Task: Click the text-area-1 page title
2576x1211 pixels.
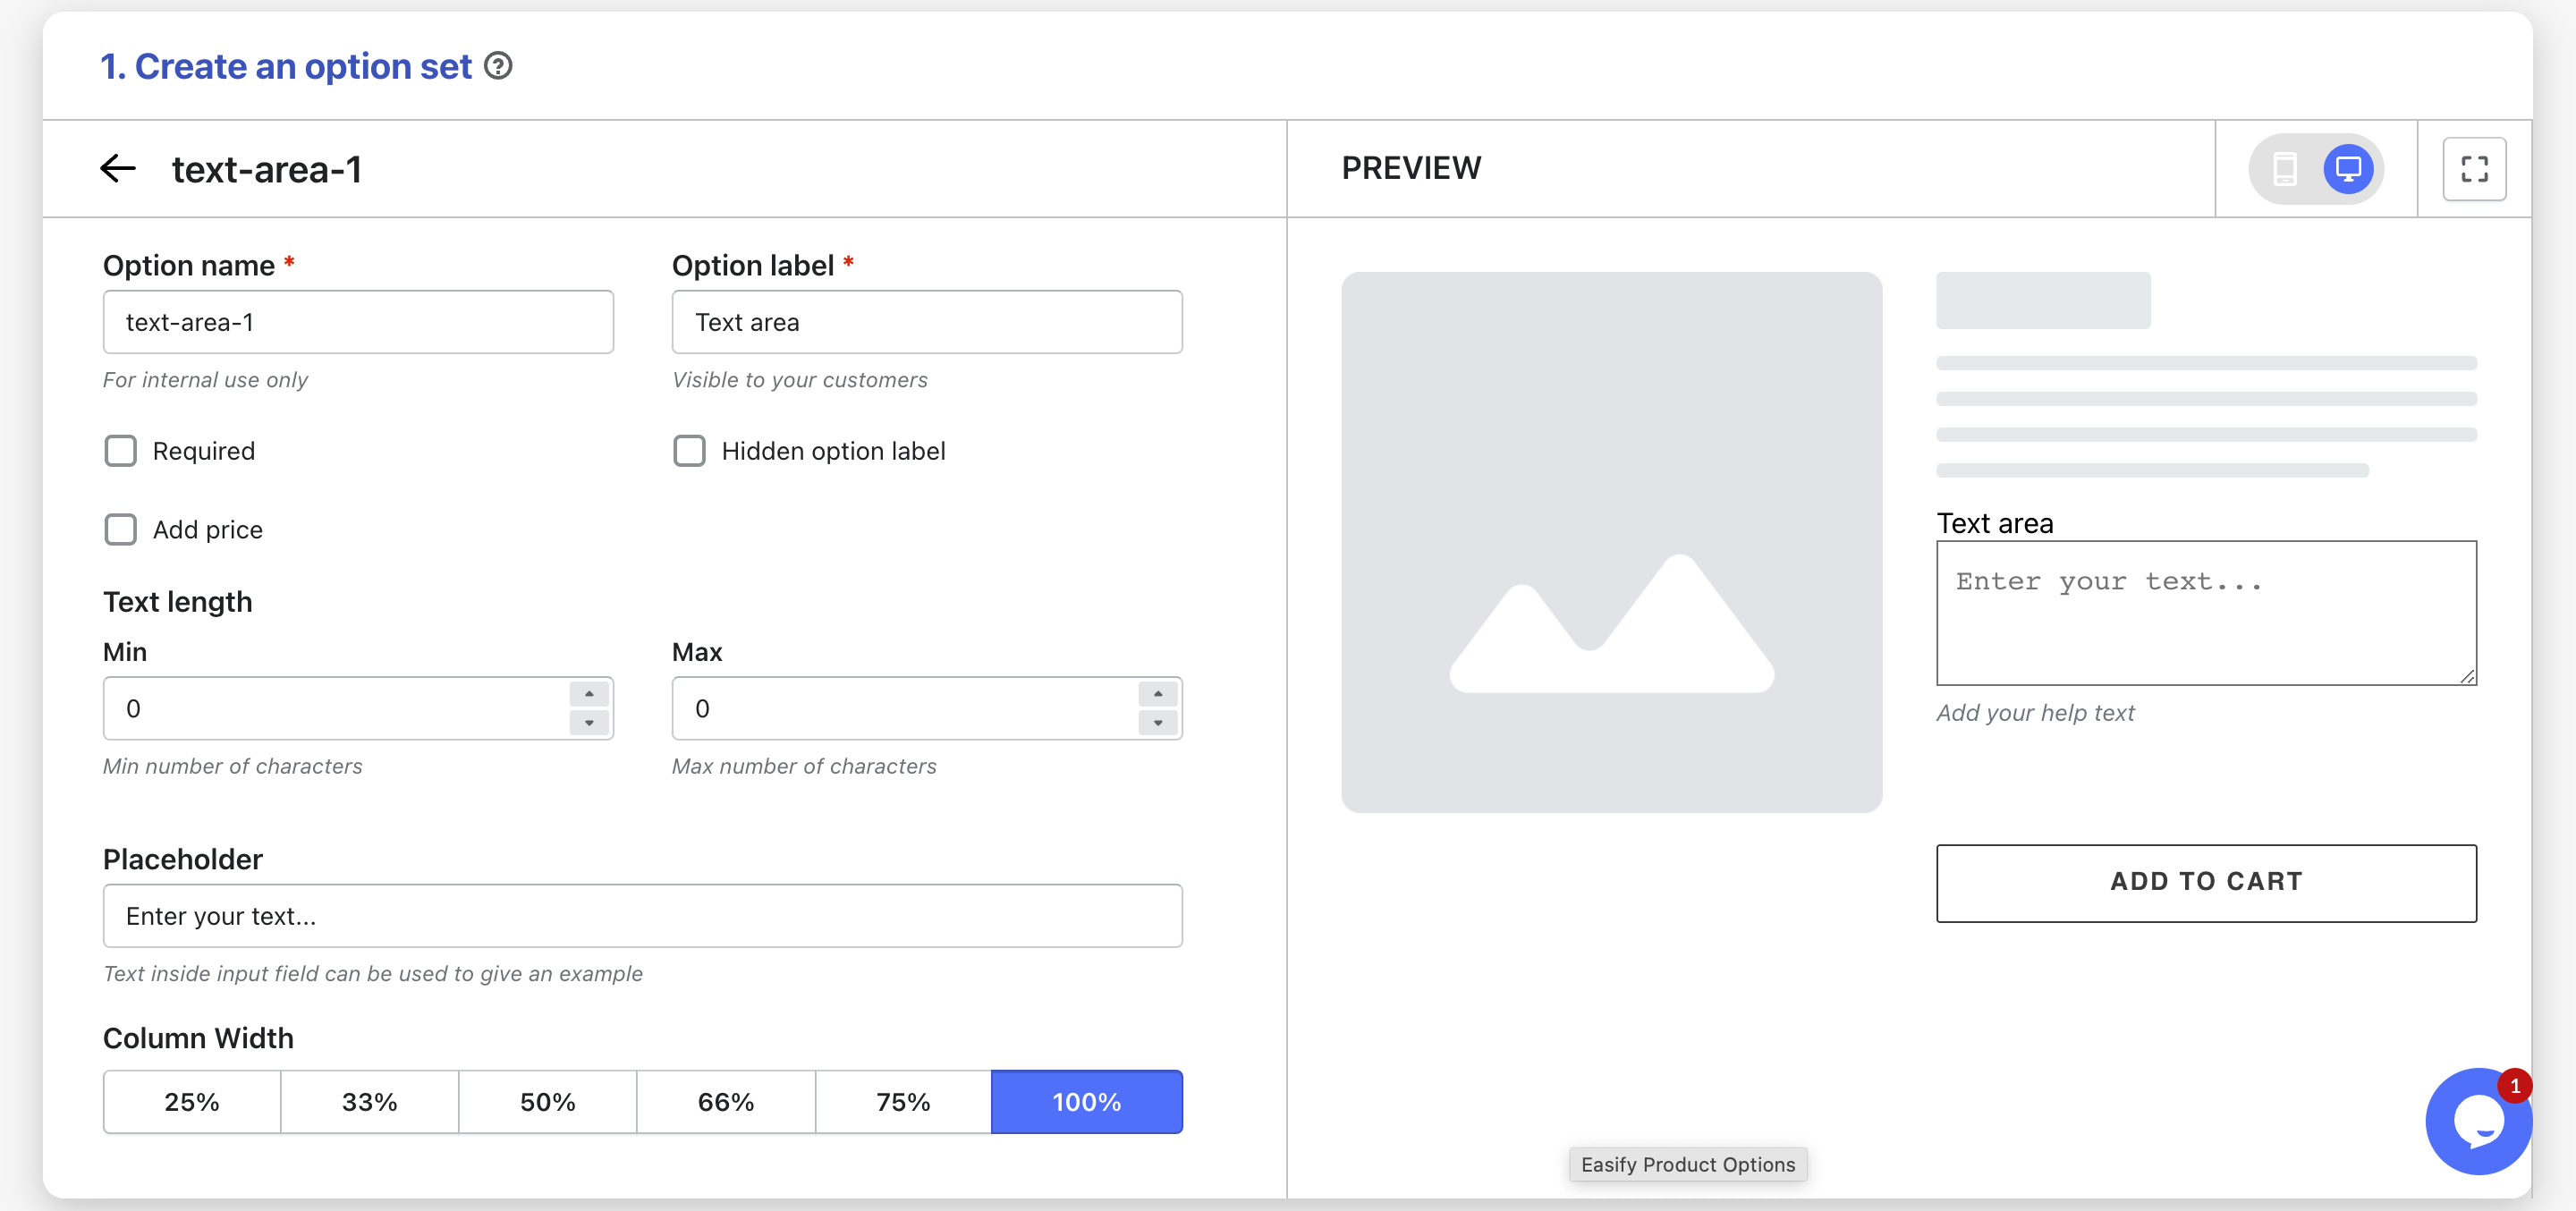Action: pyautogui.click(x=266, y=170)
